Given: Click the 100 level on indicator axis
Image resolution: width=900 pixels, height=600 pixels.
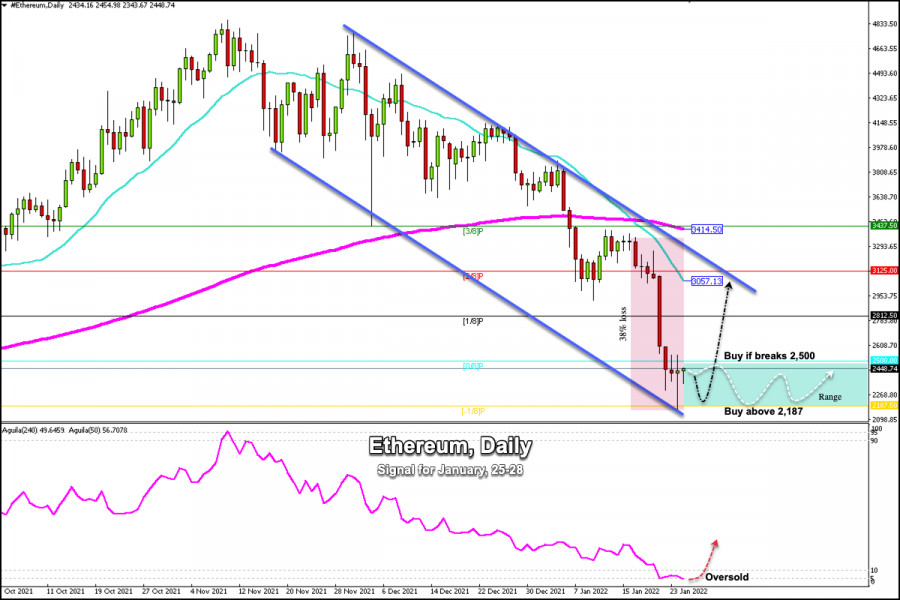Looking at the screenshot, I should (x=876, y=429).
